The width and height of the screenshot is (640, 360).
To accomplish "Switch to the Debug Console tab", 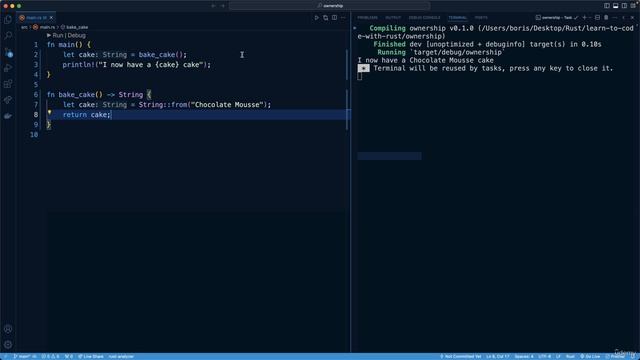I will [424, 18].
